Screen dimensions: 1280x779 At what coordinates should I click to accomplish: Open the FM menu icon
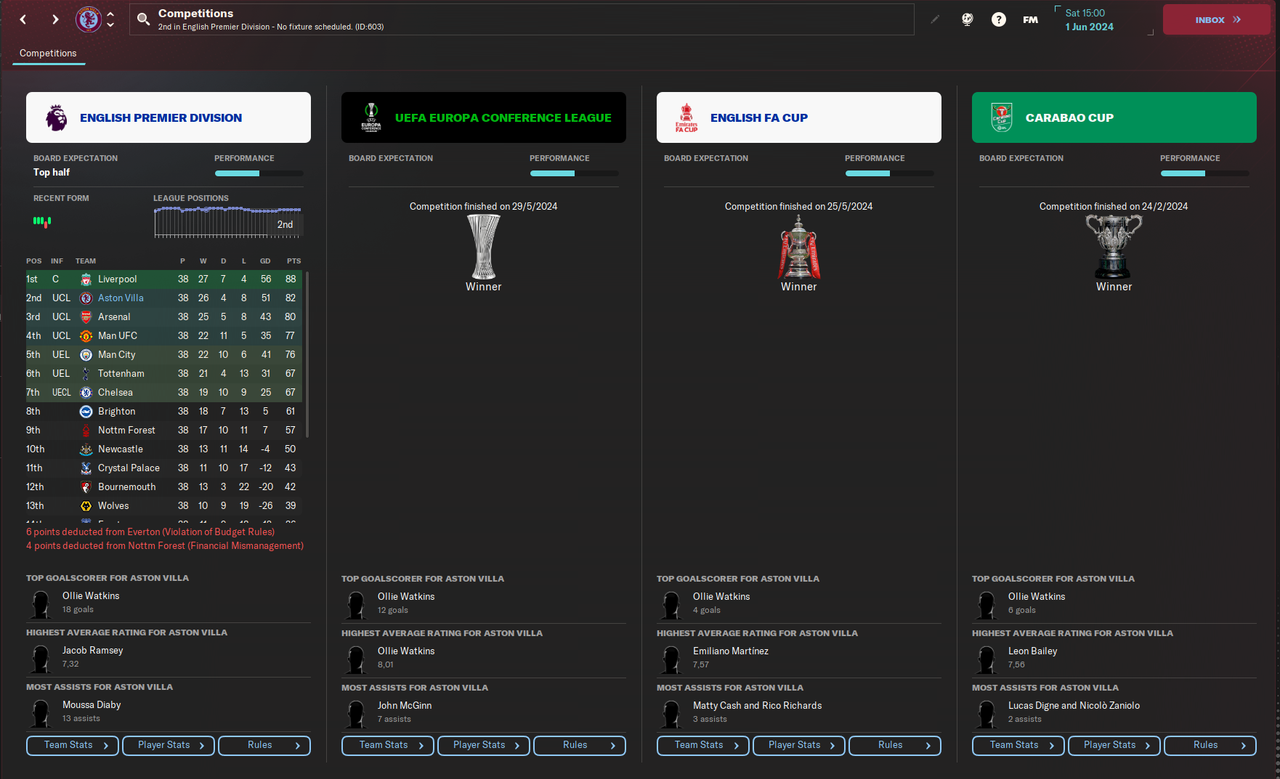coord(1030,19)
